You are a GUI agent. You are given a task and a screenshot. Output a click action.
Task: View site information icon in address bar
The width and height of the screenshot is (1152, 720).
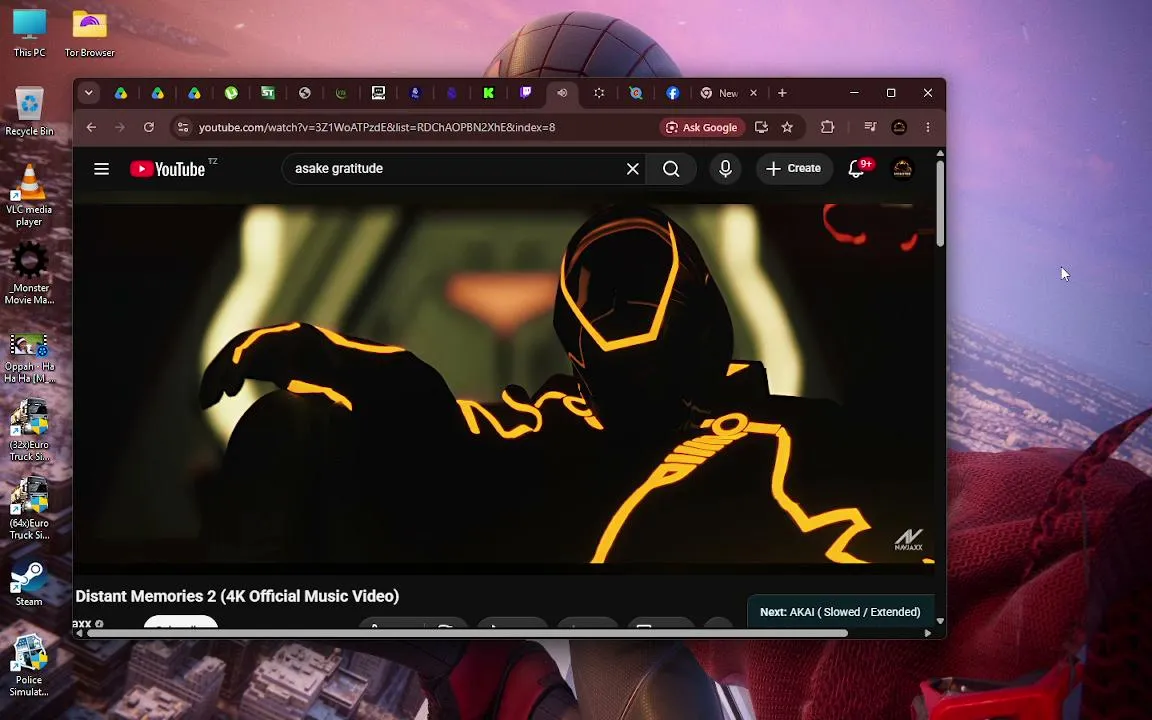click(x=184, y=127)
